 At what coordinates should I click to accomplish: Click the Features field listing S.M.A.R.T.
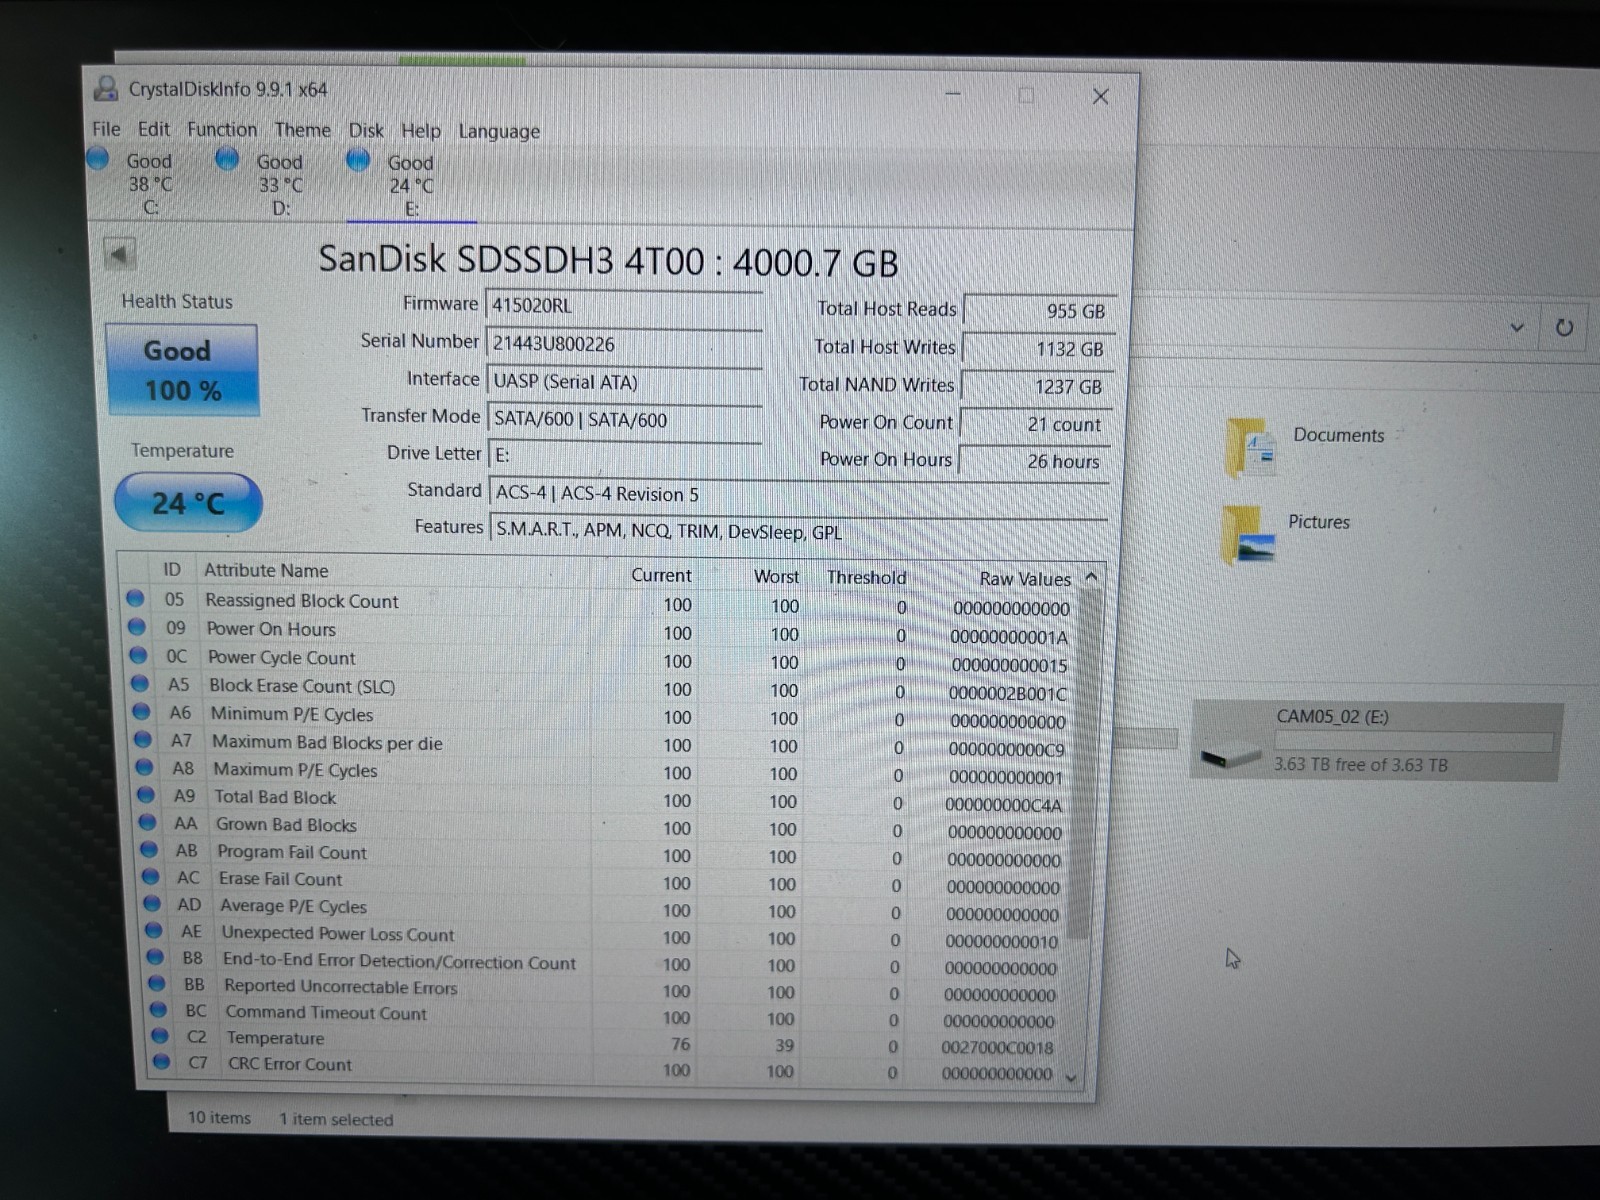pyautogui.click(x=799, y=531)
